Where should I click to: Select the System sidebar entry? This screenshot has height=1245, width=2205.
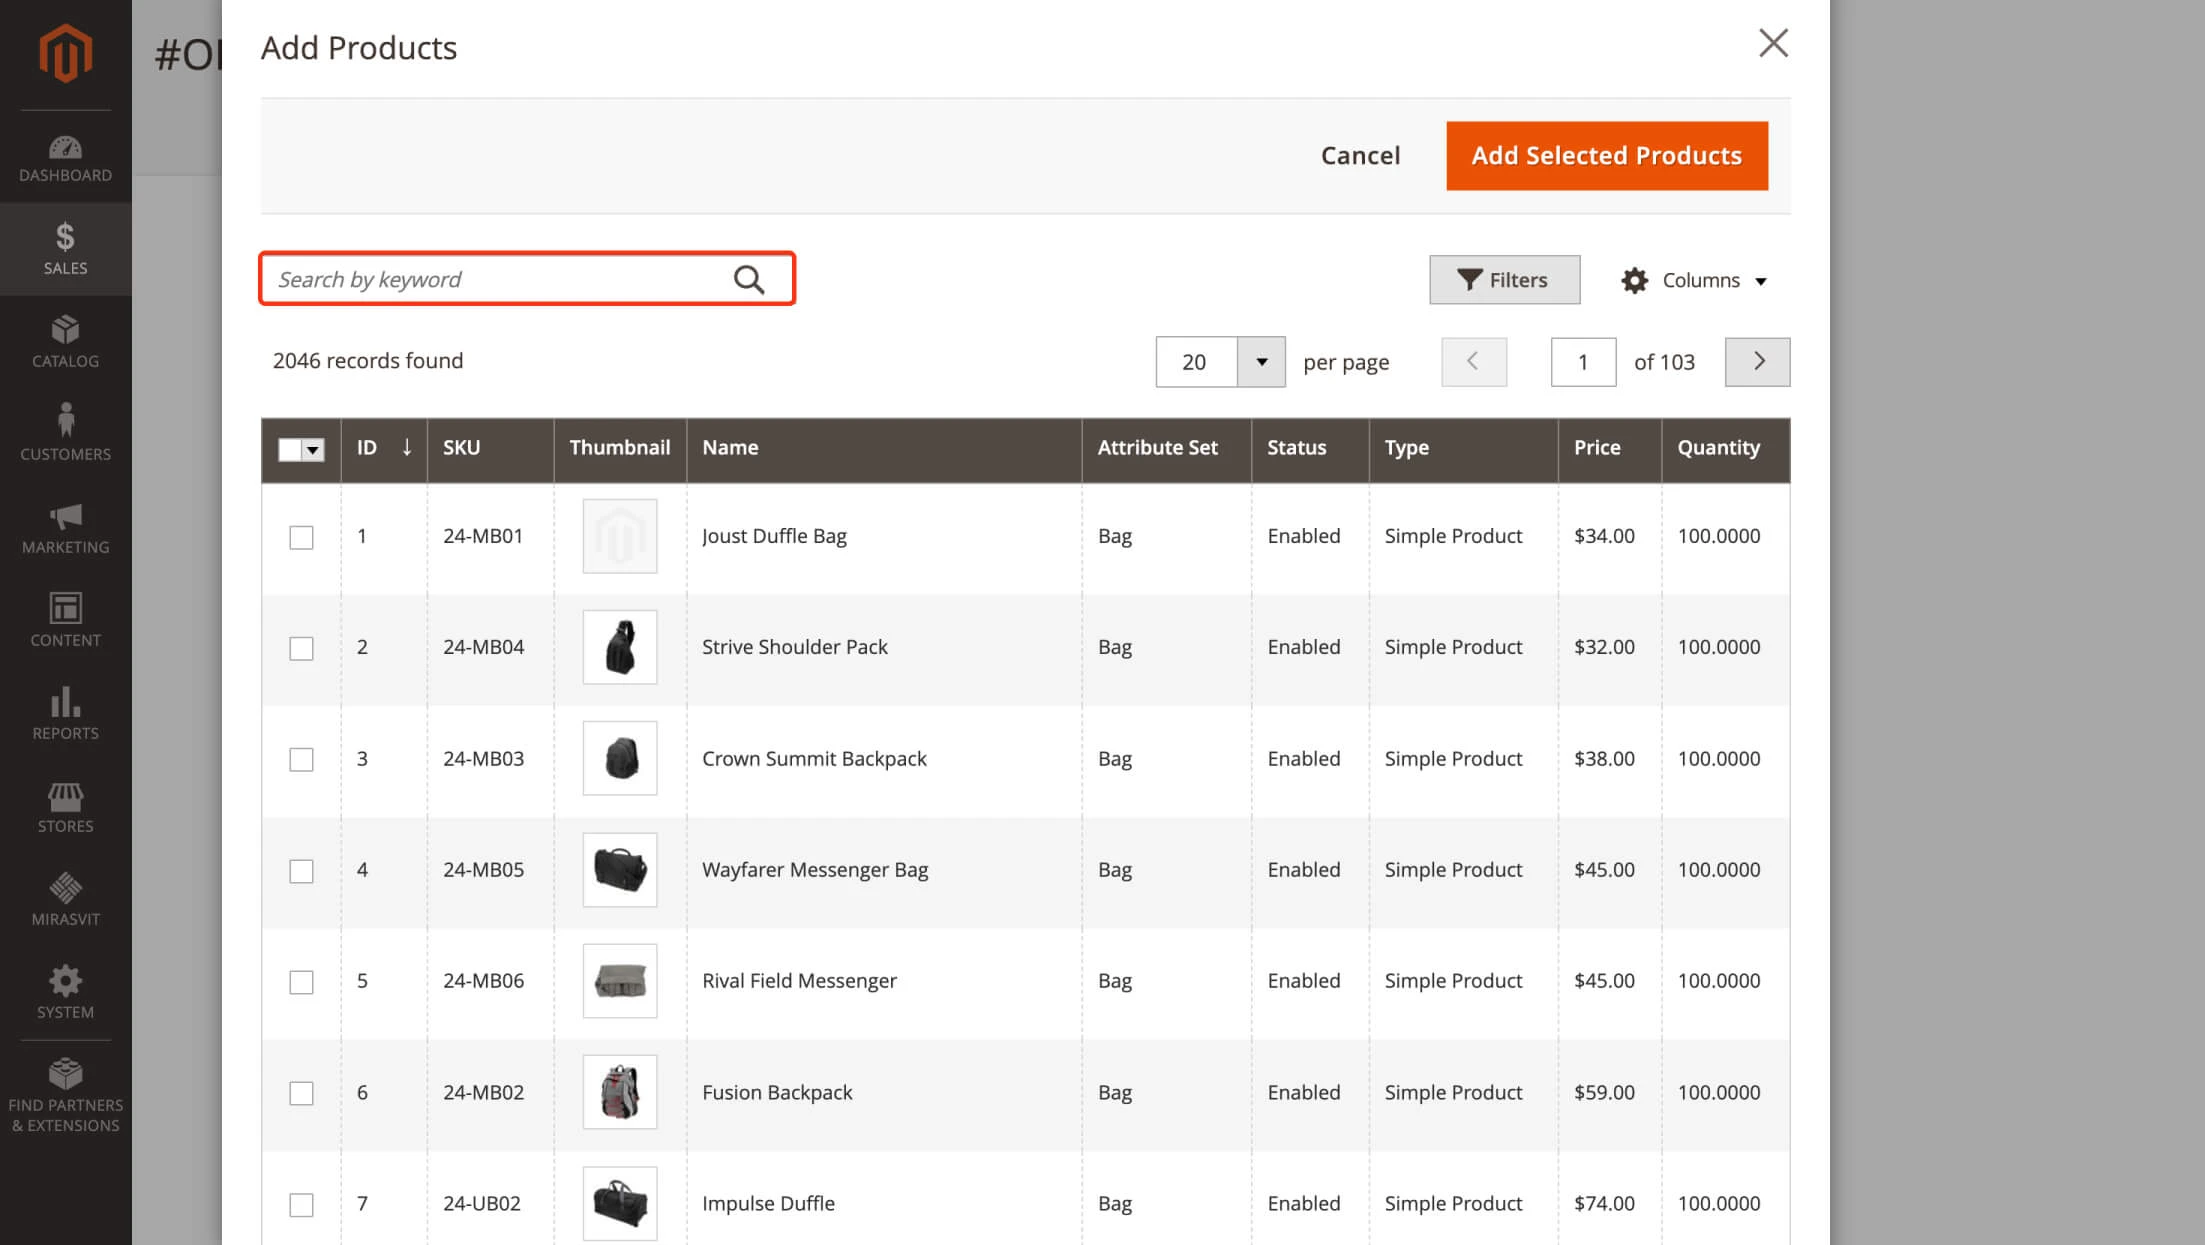click(x=65, y=992)
